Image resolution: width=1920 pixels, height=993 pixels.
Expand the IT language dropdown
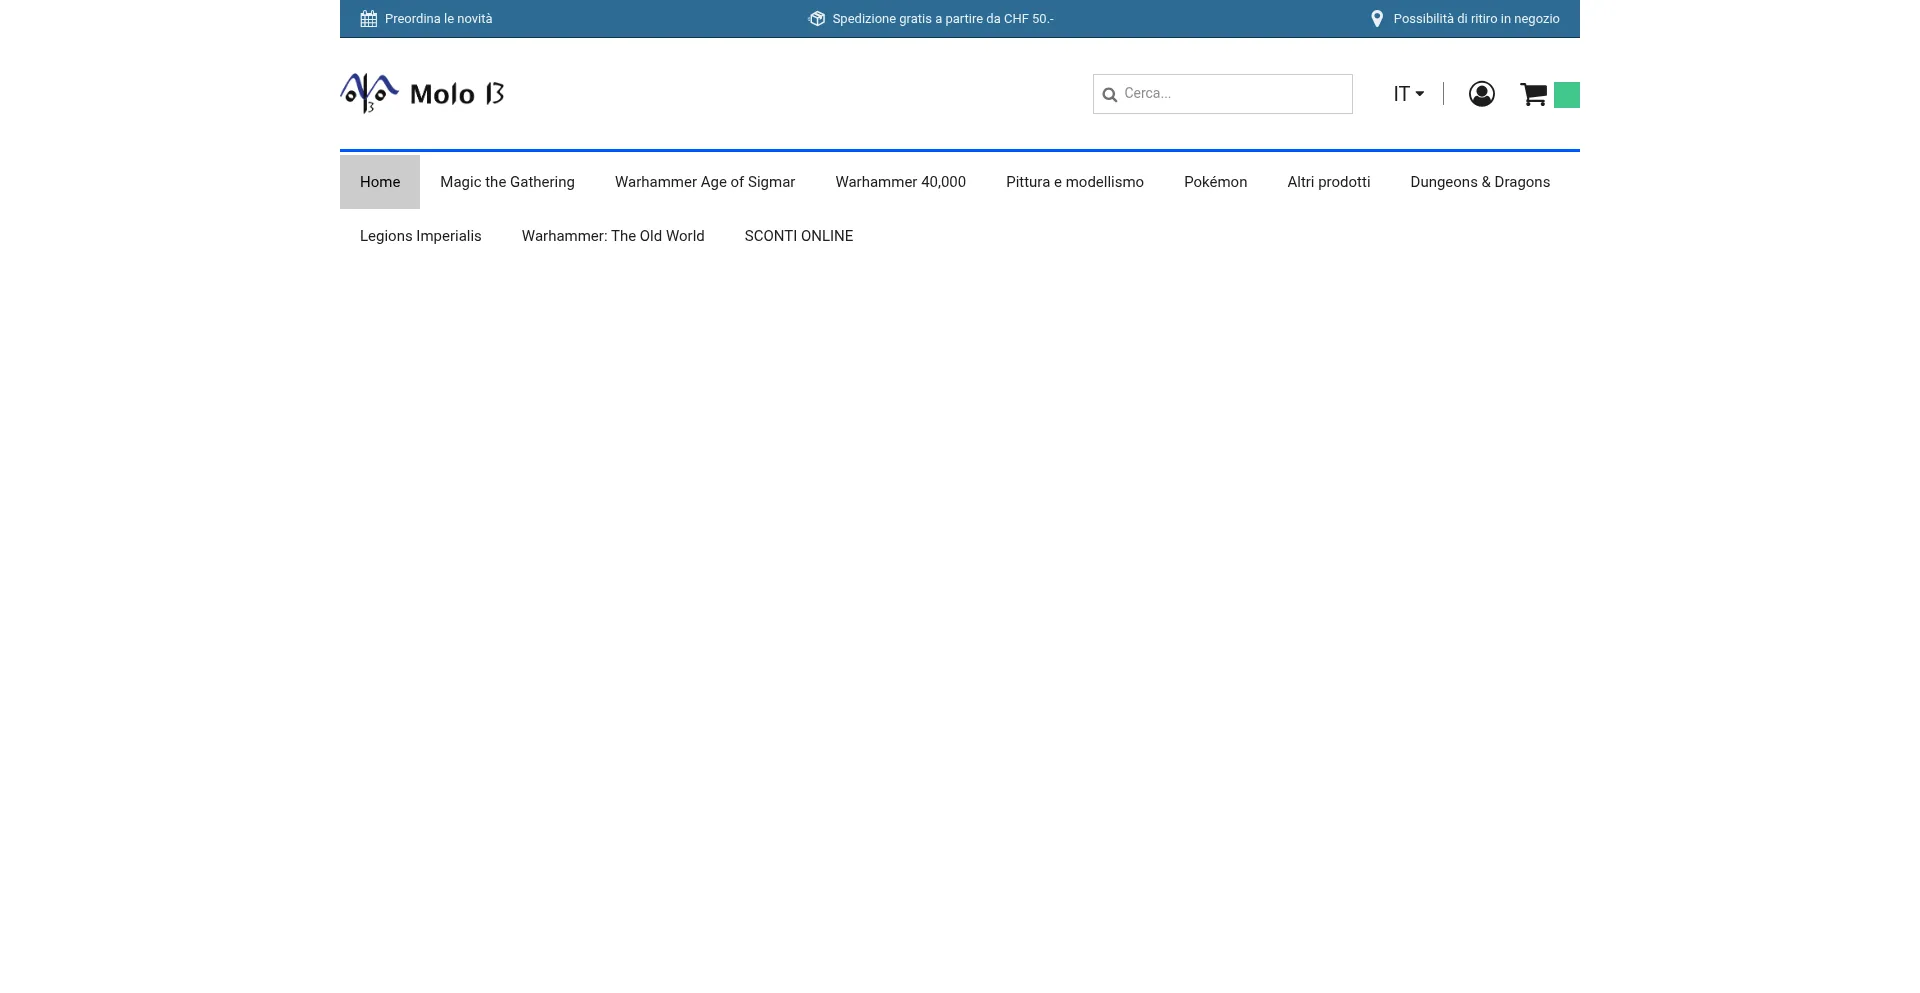(1409, 94)
